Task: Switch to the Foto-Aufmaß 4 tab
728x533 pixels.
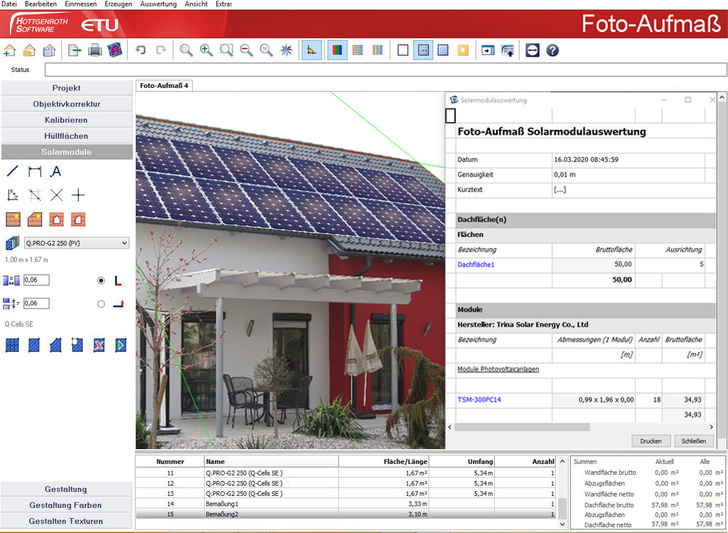Action: click(x=165, y=86)
